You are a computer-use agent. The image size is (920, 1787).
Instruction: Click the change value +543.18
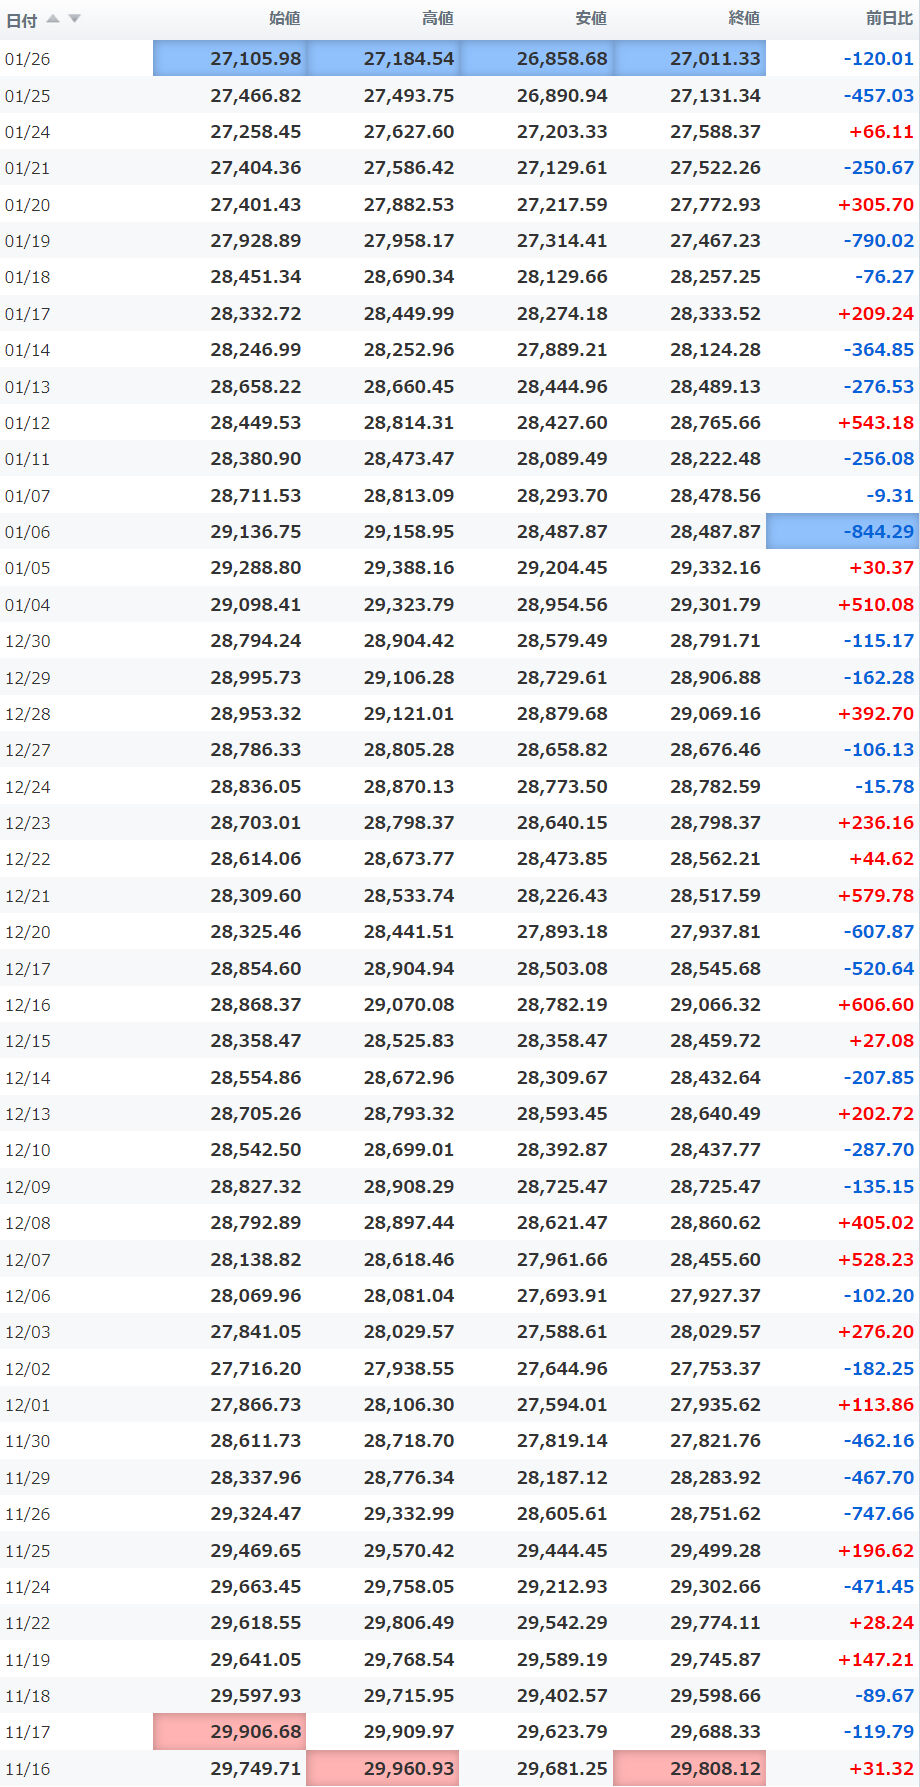tap(876, 423)
